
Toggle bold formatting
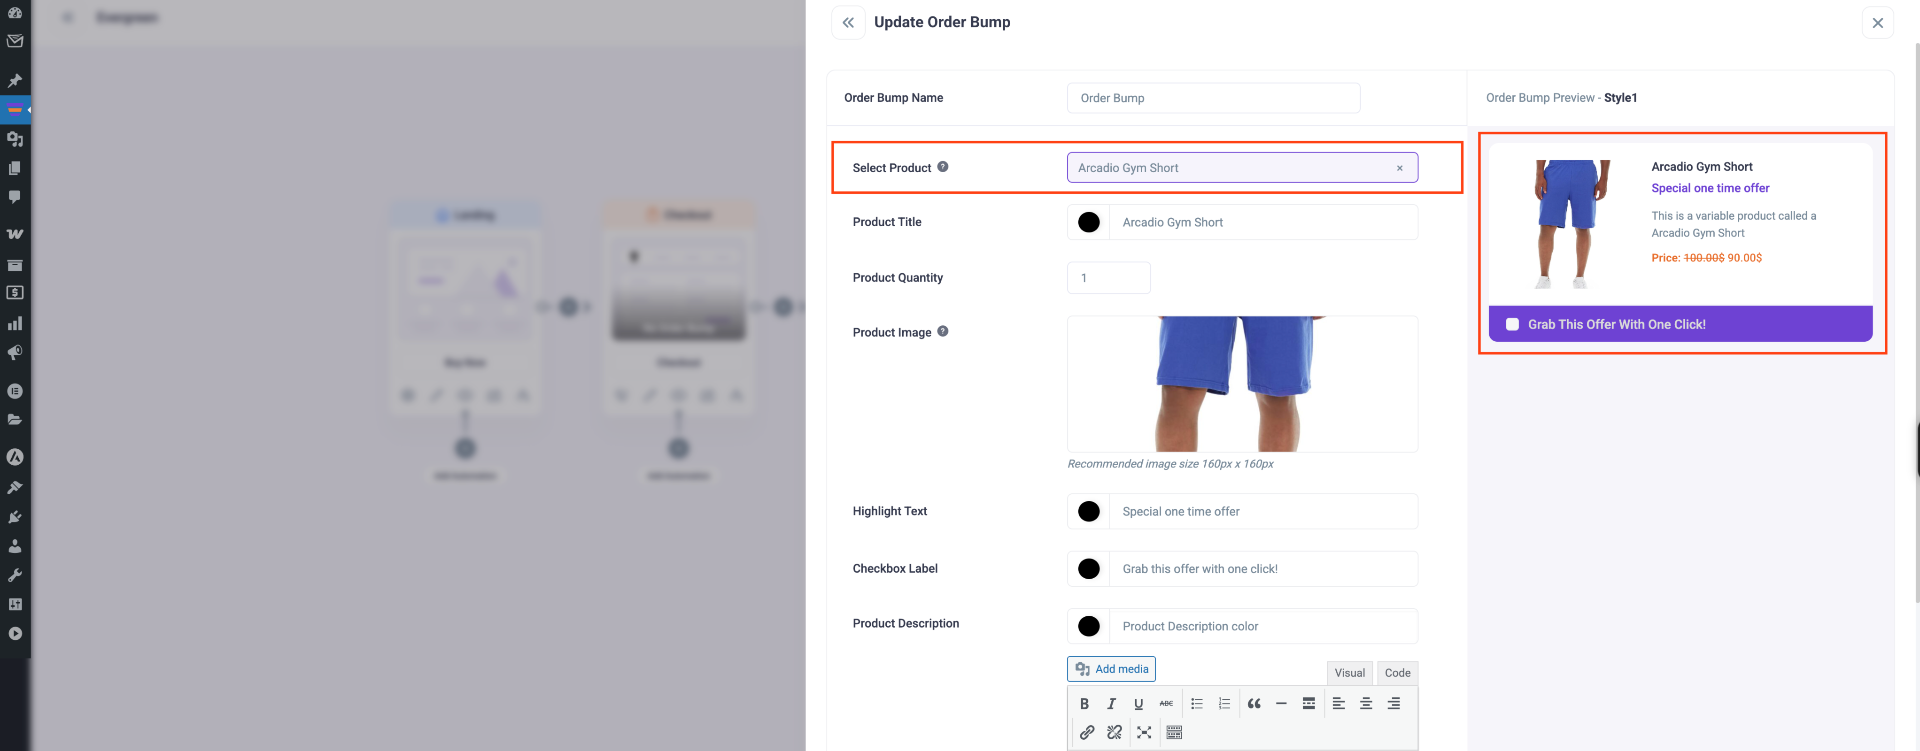tap(1084, 704)
